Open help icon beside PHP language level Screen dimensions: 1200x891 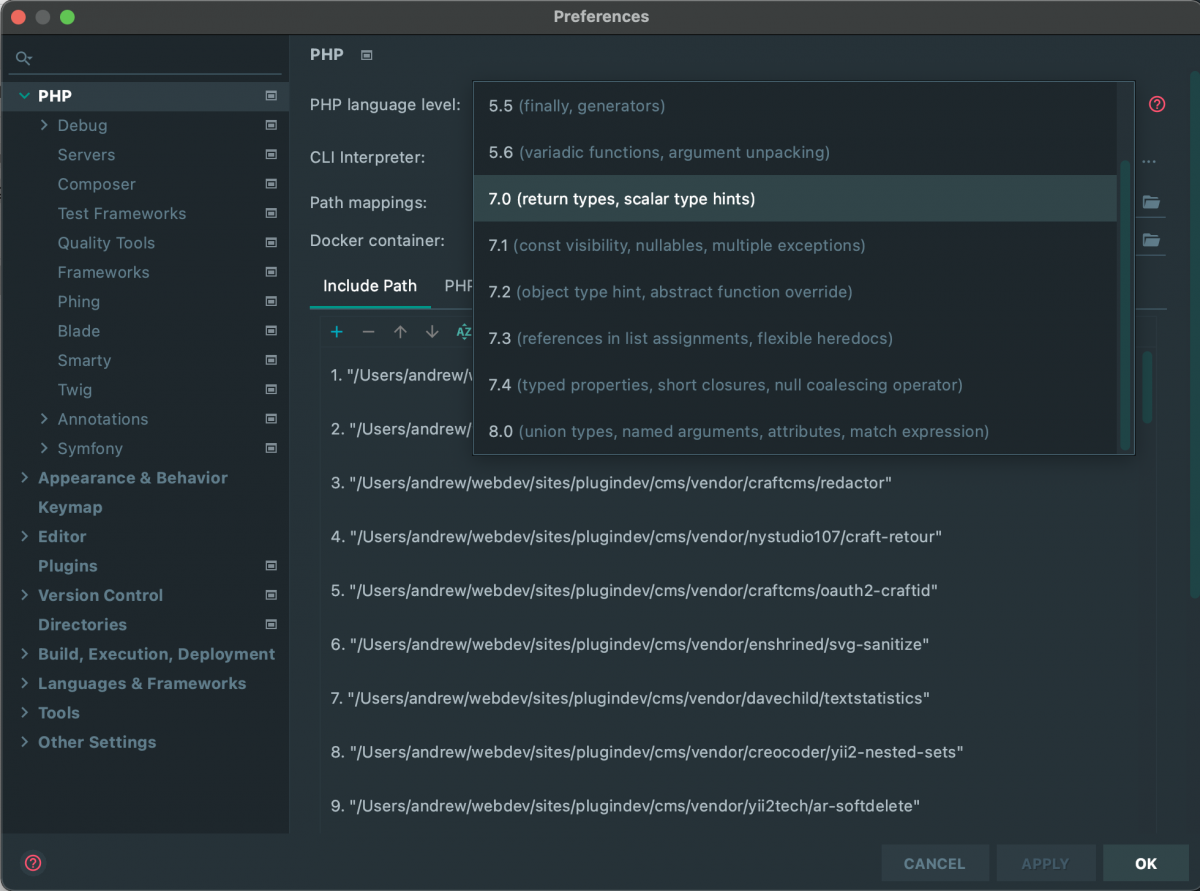[x=1157, y=104]
